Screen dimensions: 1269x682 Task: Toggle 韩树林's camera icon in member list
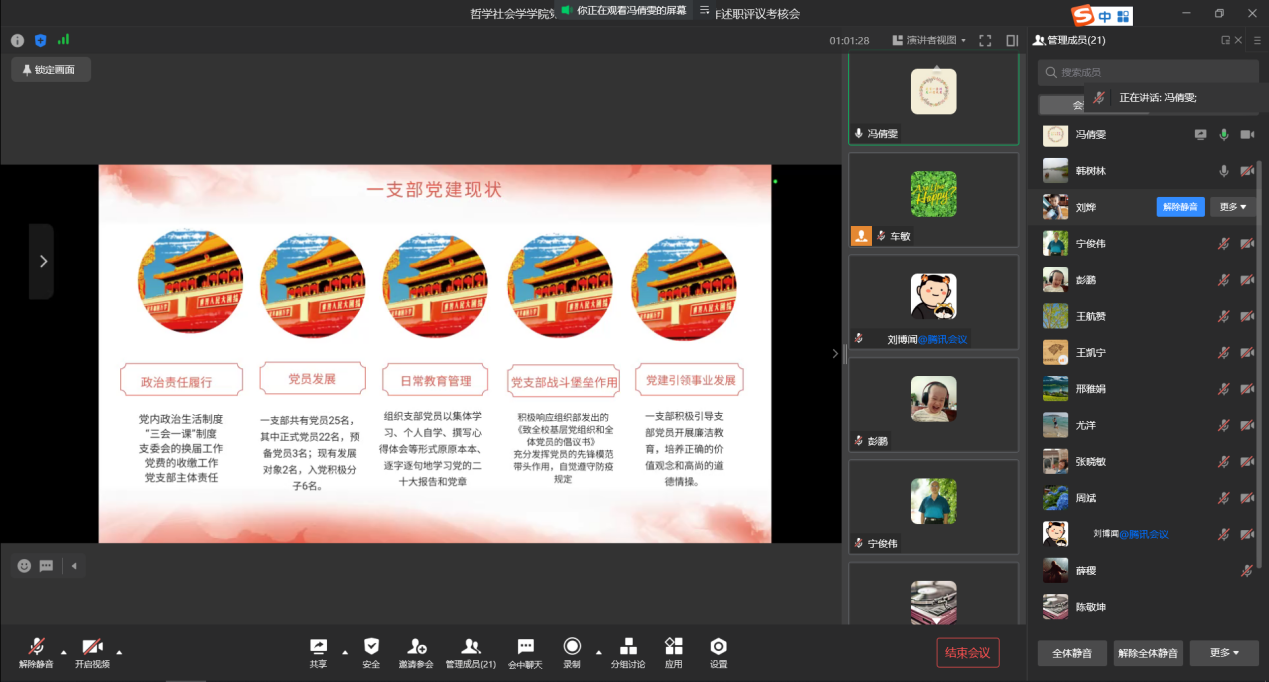pyautogui.click(x=1247, y=171)
